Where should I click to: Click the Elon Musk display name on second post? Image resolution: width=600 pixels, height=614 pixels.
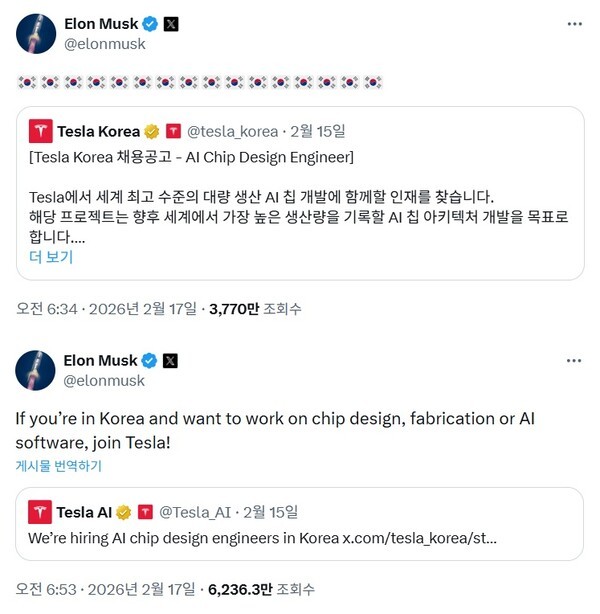(x=100, y=360)
